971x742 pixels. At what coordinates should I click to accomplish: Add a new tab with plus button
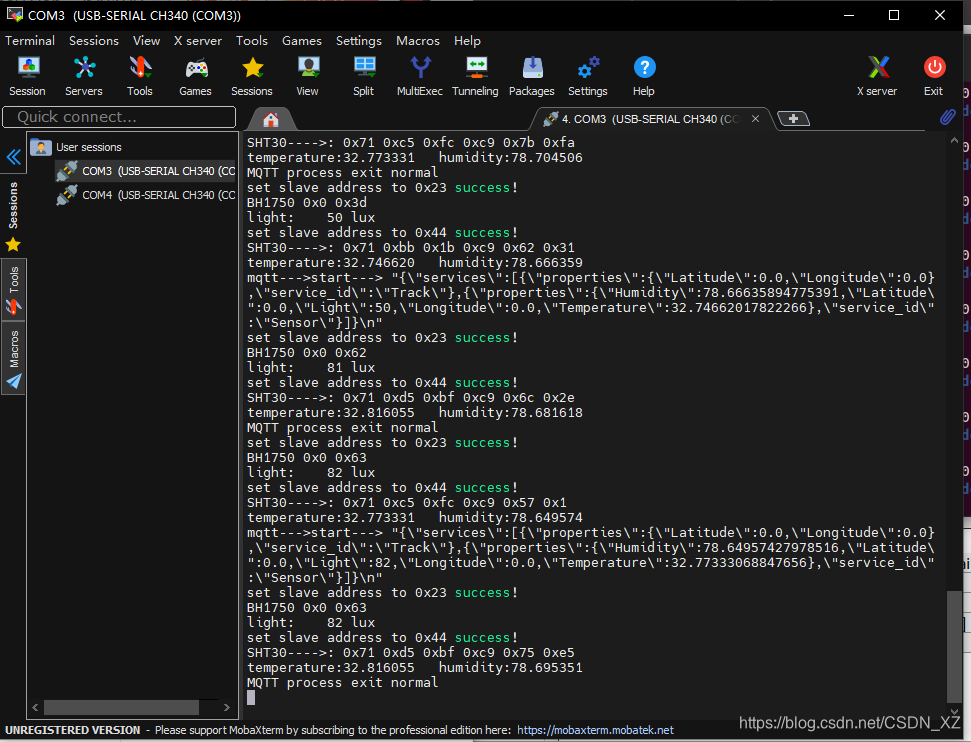(793, 118)
